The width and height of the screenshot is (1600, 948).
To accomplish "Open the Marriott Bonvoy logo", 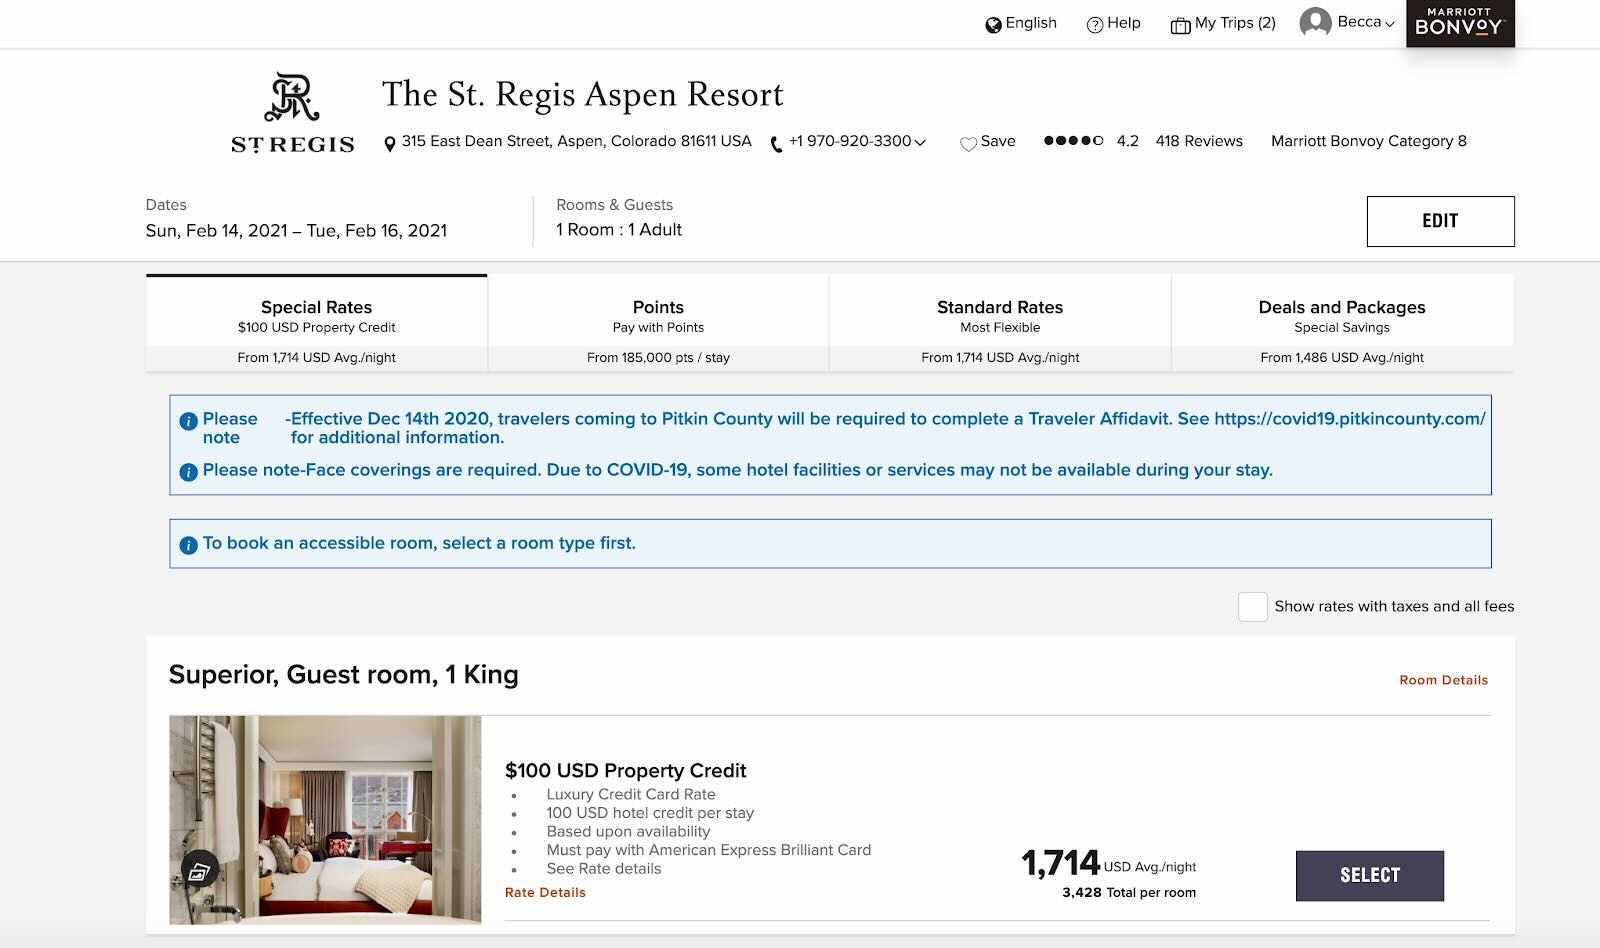I will [x=1460, y=23].
